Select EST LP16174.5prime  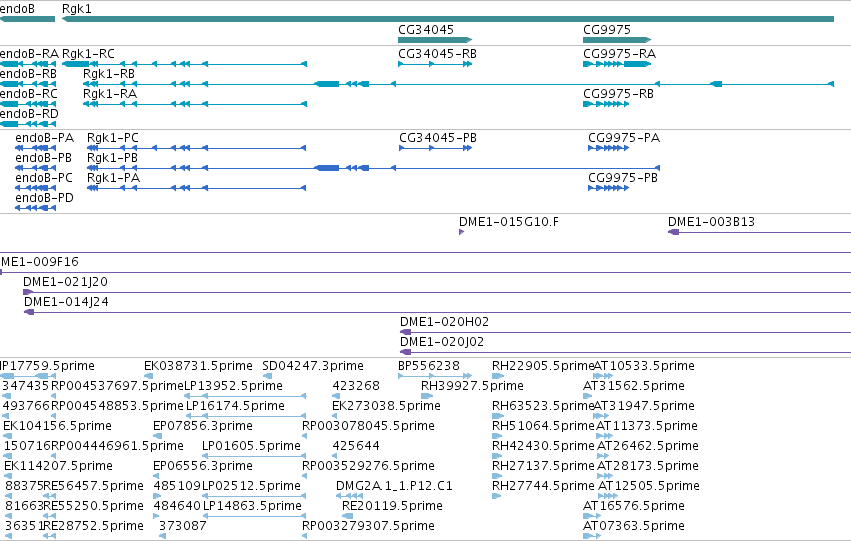(x=235, y=406)
